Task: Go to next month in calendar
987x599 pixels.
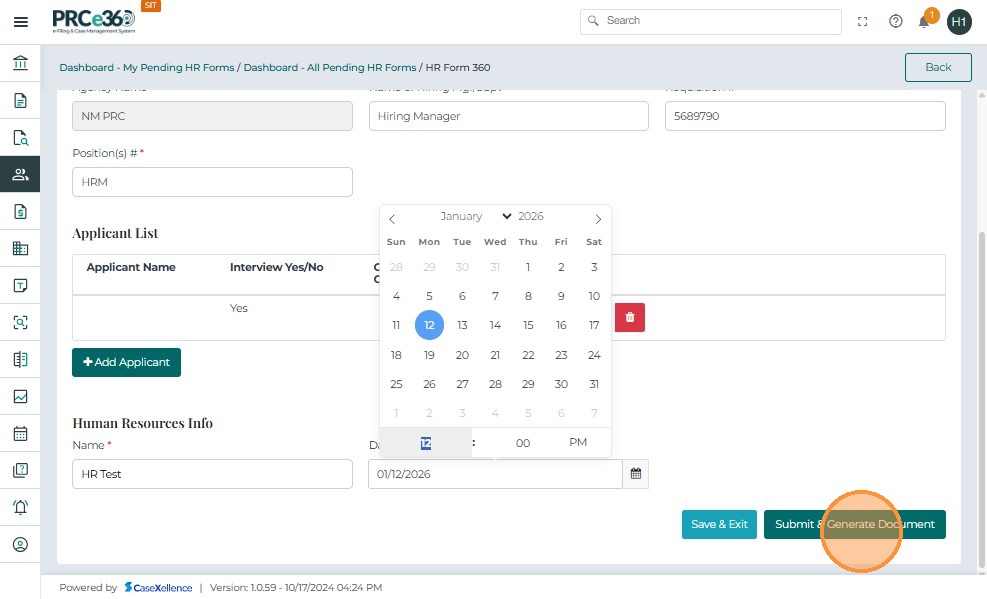Action: (x=598, y=219)
